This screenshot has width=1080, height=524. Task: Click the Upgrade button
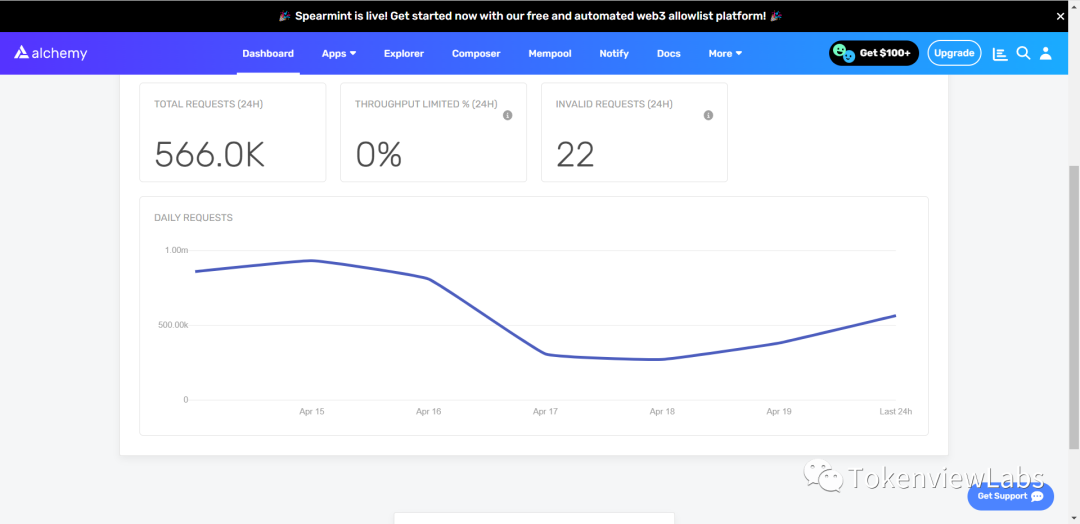[954, 53]
